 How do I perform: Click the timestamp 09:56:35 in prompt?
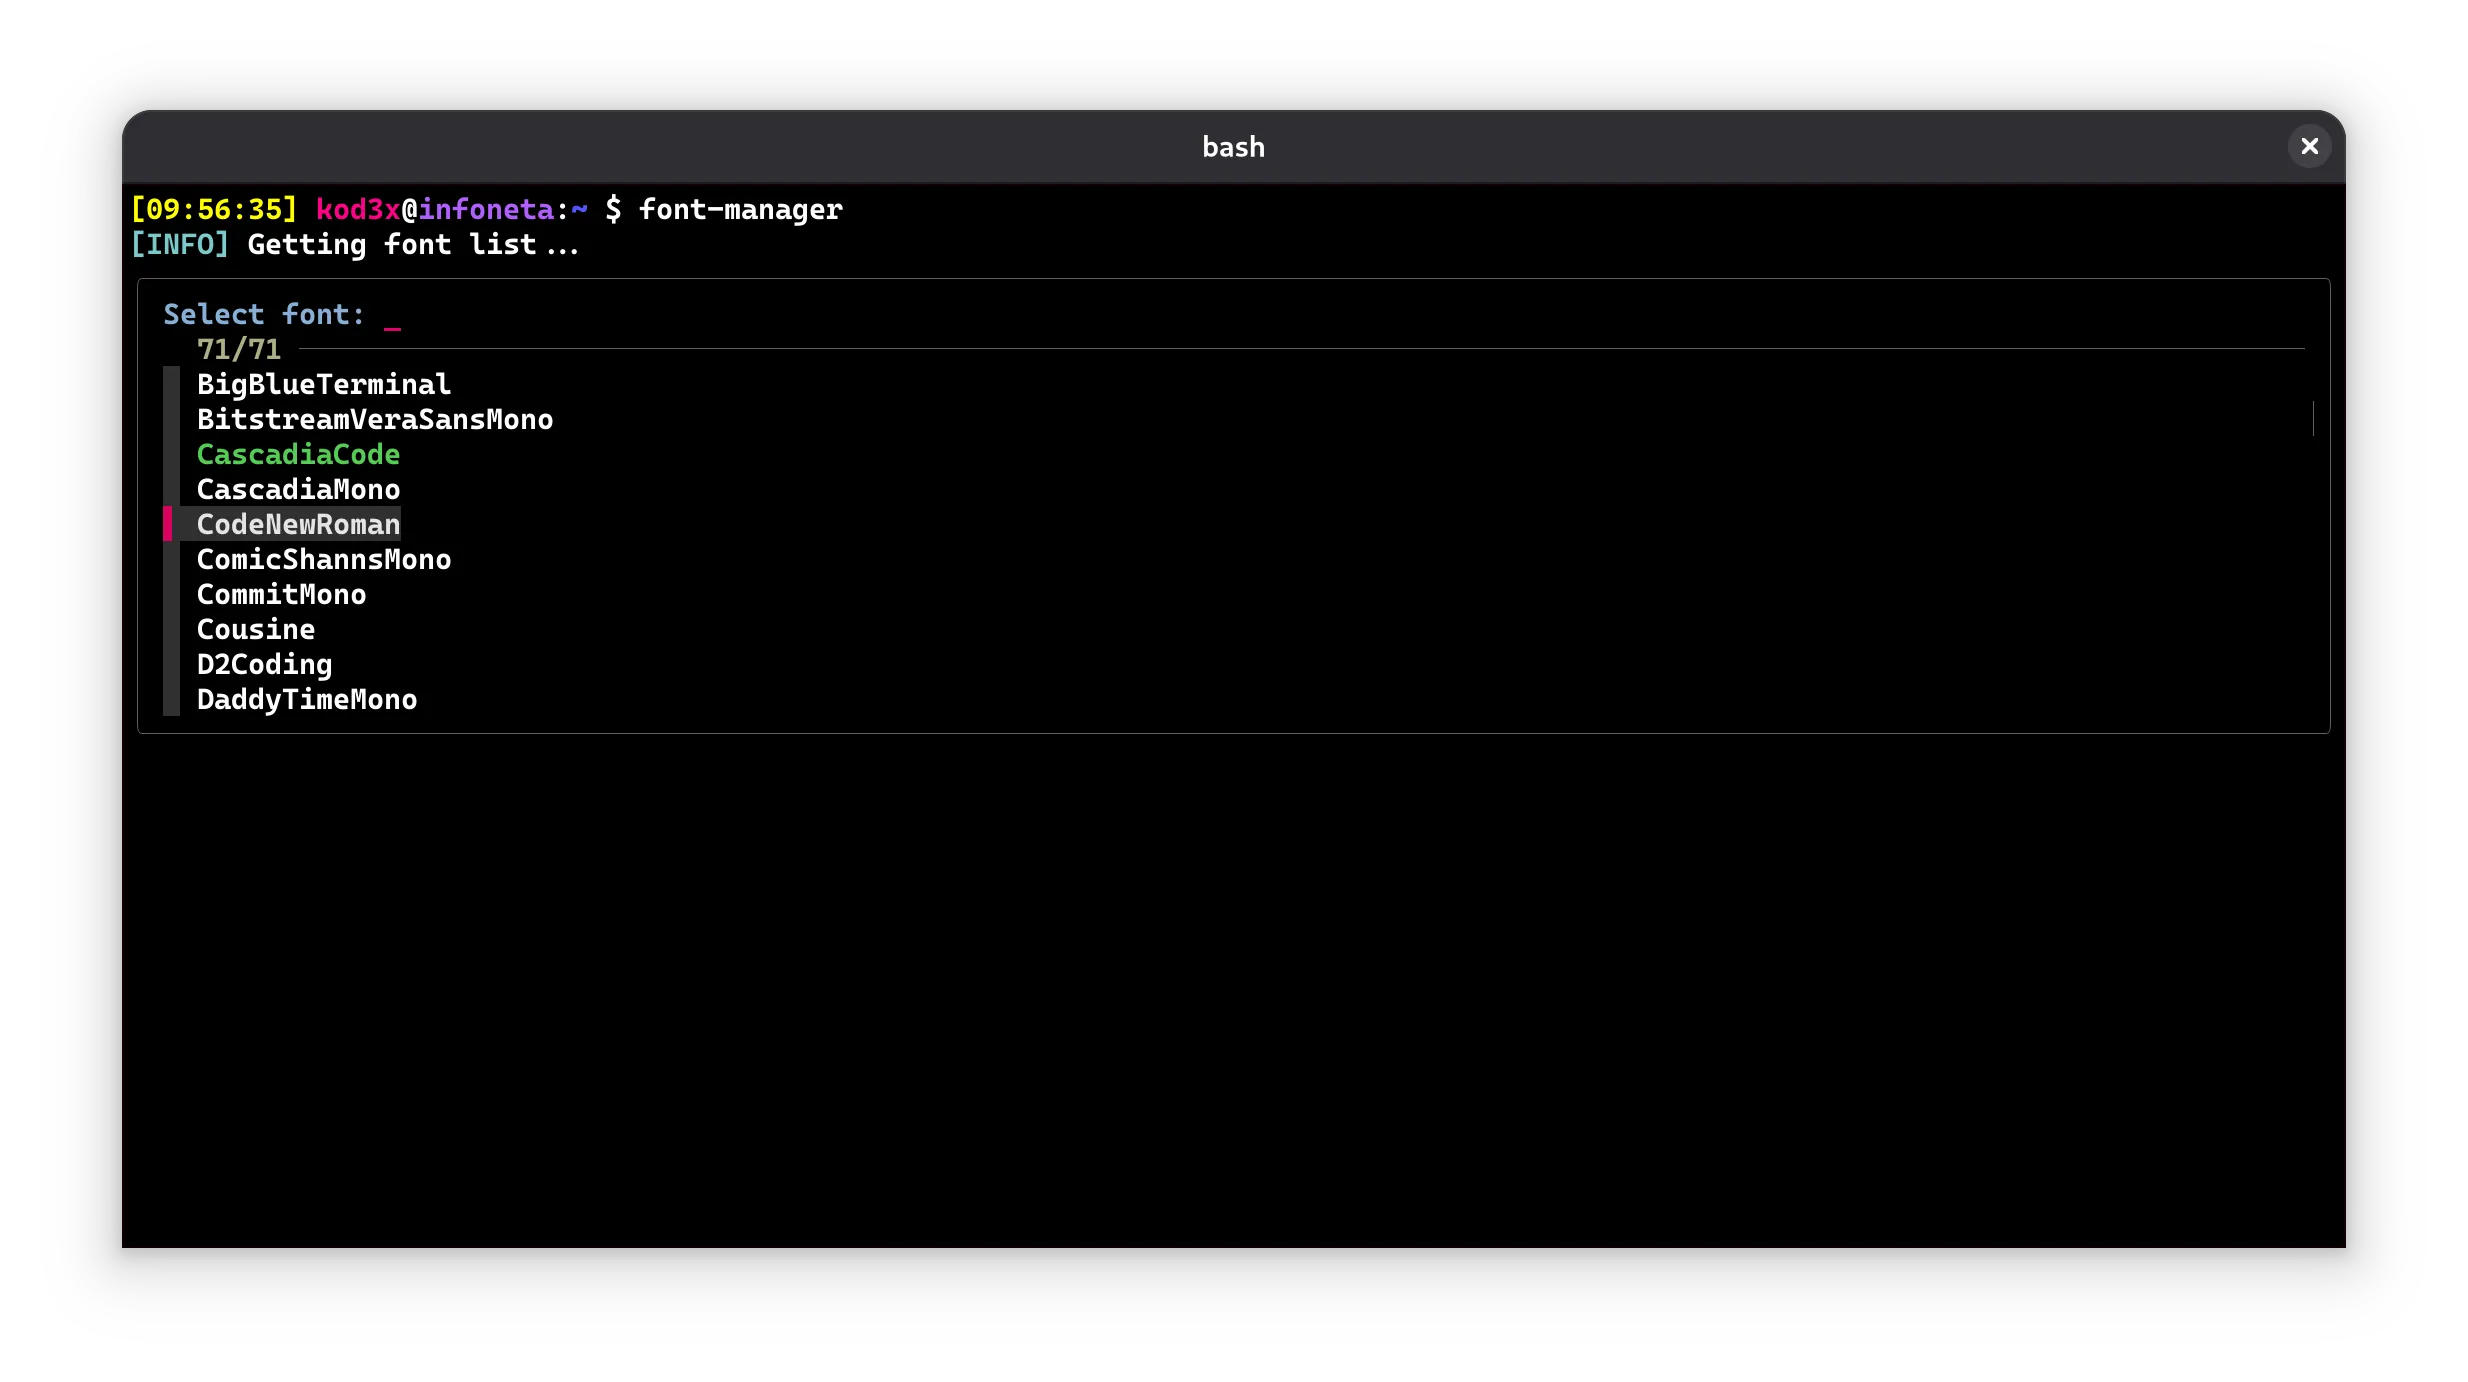[214, 210]
